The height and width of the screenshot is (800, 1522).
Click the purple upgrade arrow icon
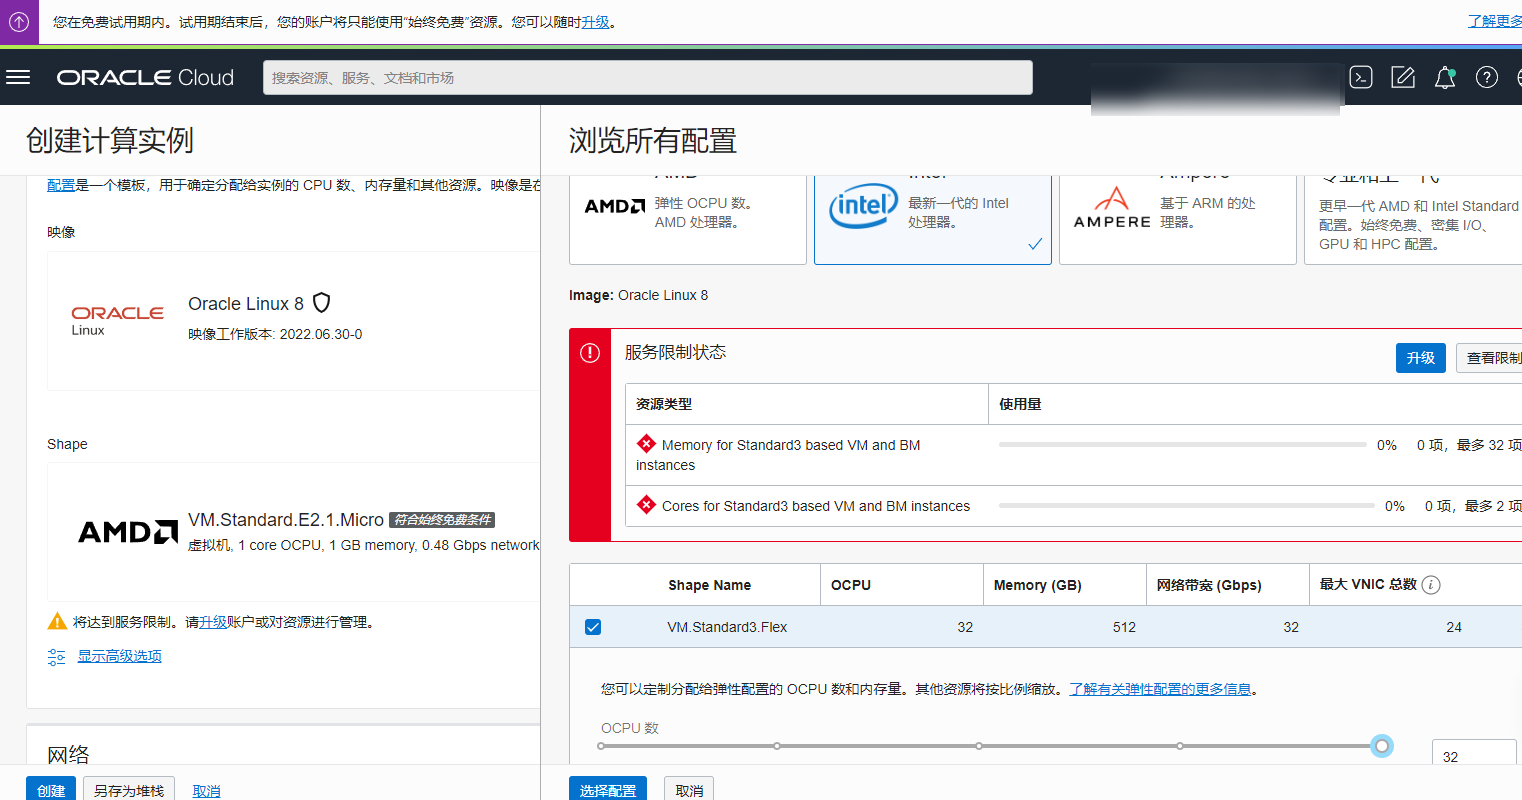coord(19,22)
